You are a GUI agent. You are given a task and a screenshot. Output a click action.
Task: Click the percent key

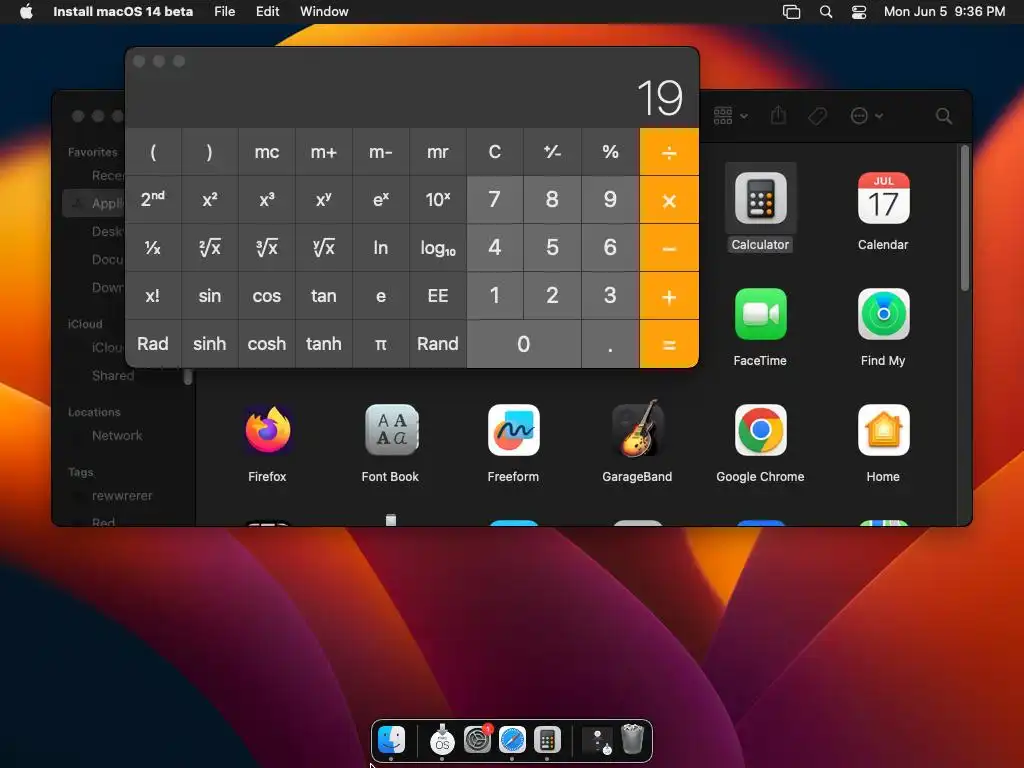pos(610,152)
